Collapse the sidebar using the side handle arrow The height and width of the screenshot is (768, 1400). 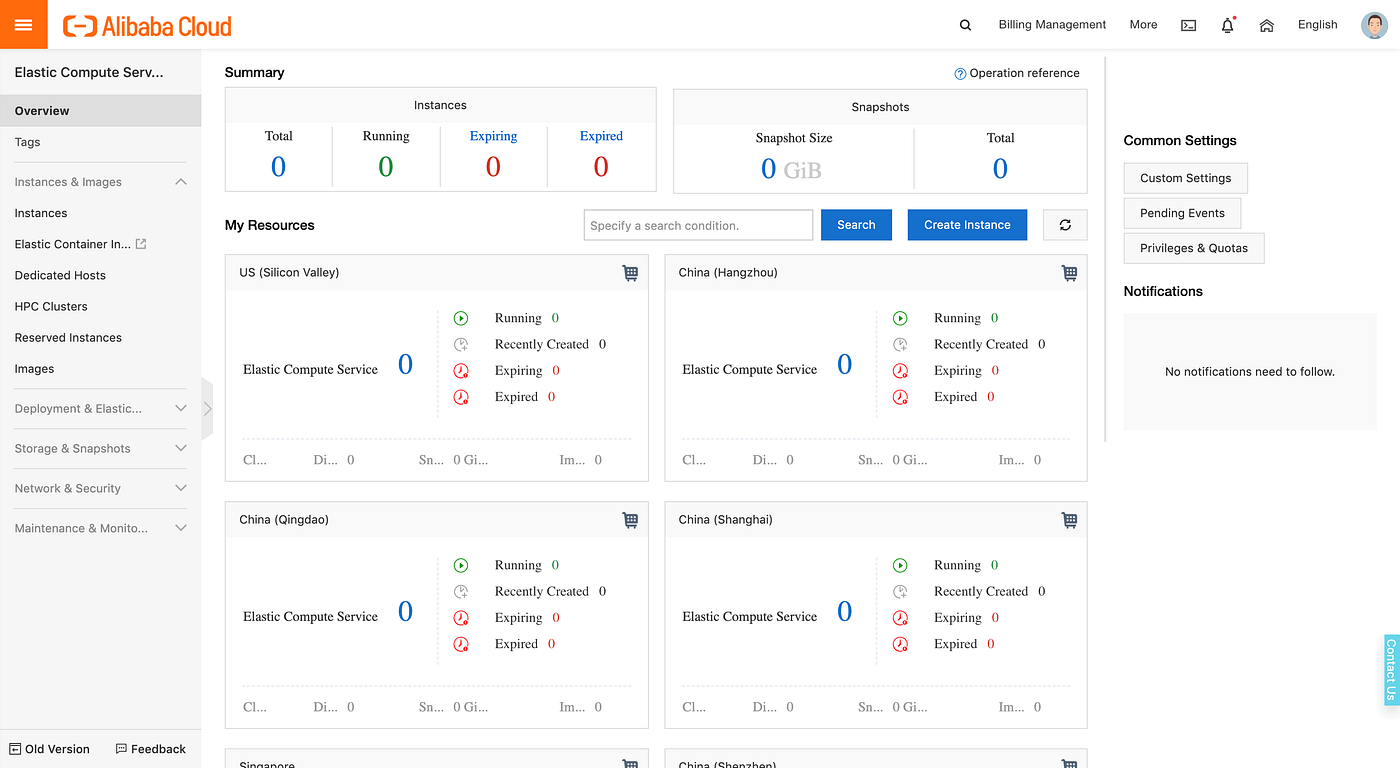click(207, 408)
